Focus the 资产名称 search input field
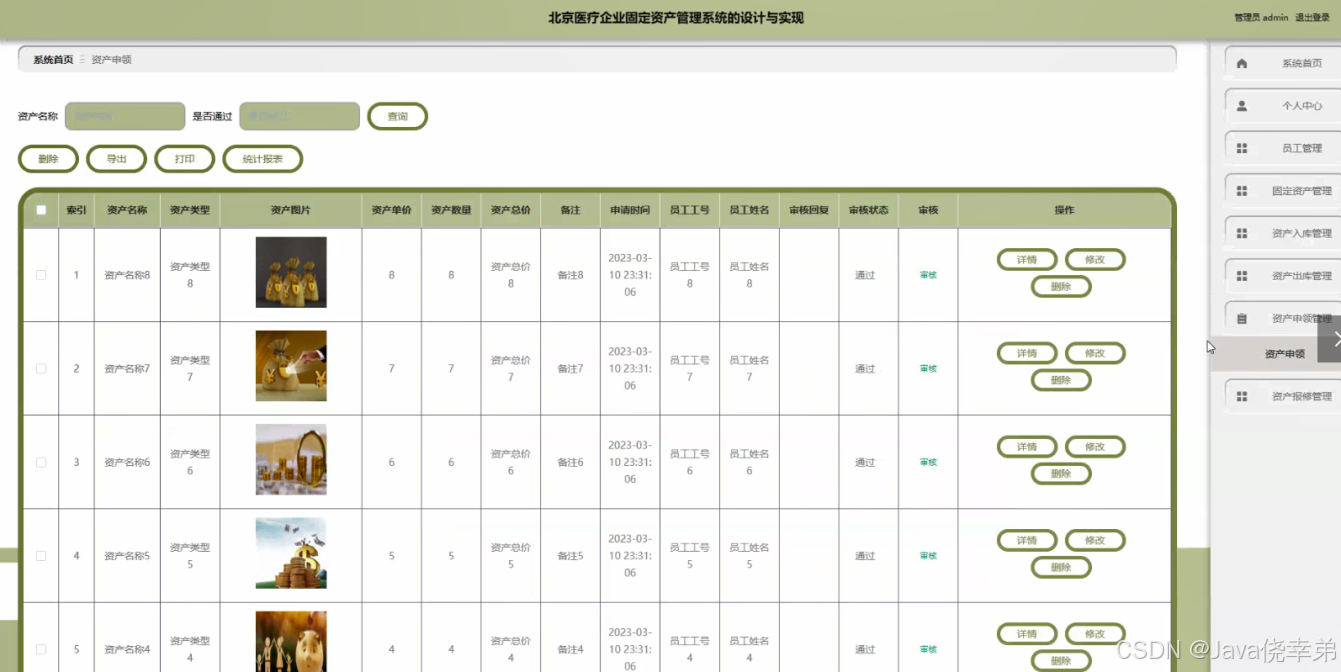Screen dimensions: 1341x672 pyautogui.click(x=125, y=116)
